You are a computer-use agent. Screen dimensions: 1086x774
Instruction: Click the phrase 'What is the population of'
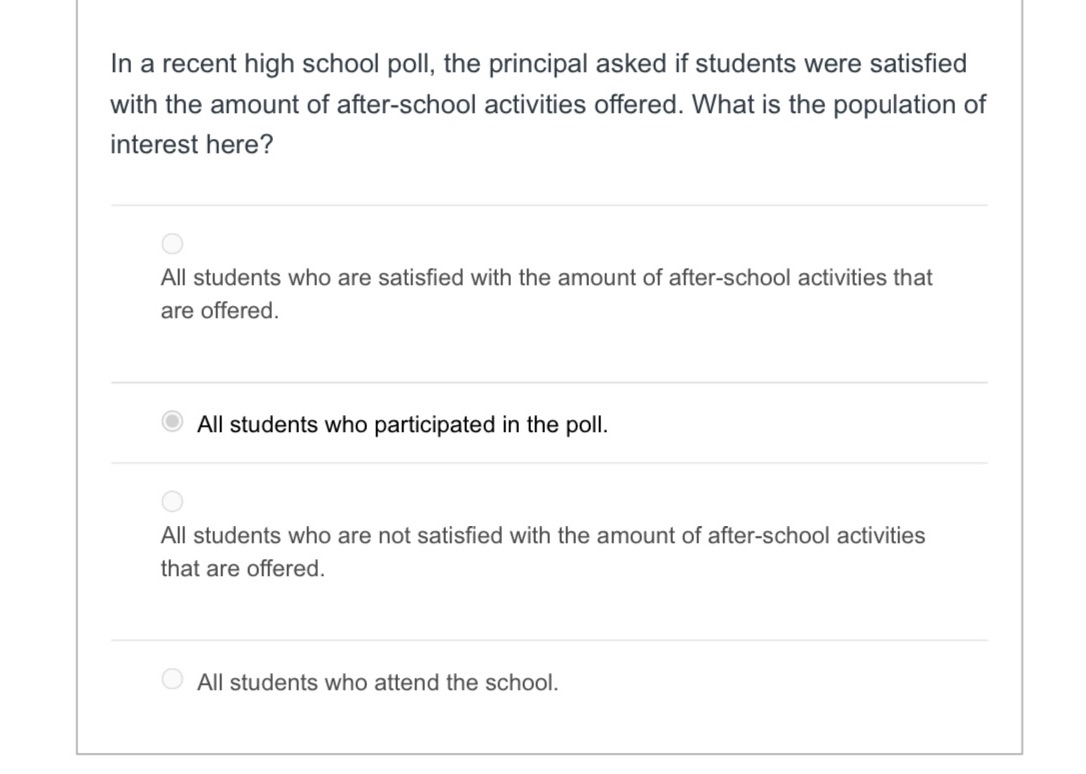(x=839, y=105)
